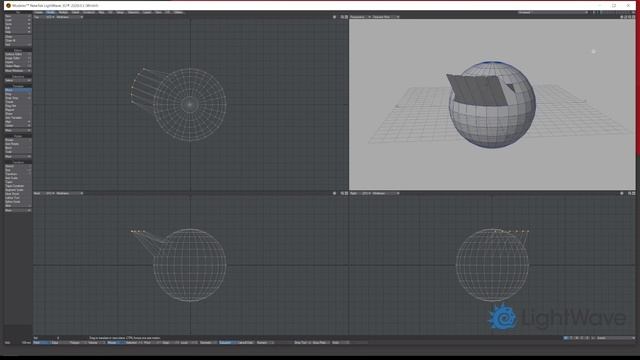
Task: Open the Textured Wire display mode dropdown
Action: click(386, 17)
